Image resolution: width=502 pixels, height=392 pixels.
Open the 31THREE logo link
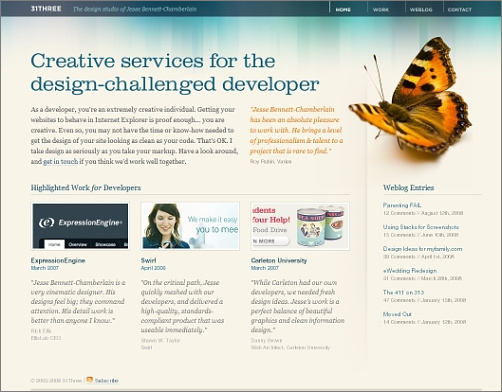coord(46,9)
